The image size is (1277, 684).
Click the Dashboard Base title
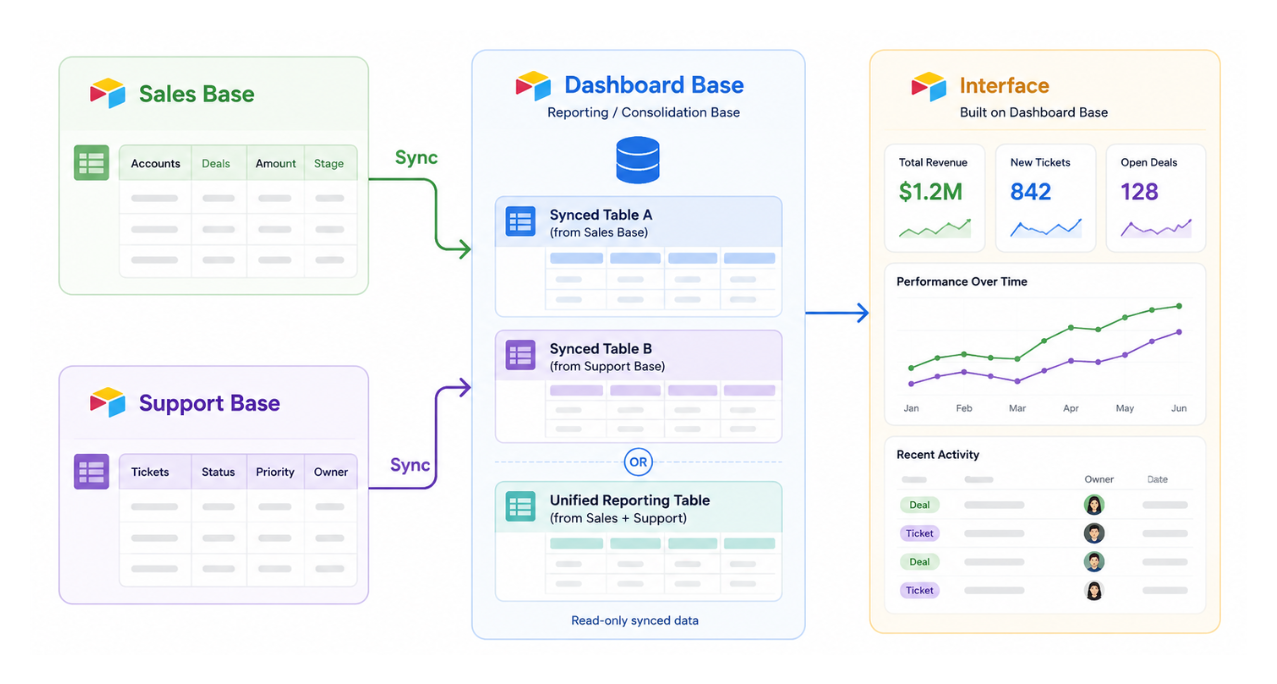tap(654, 85)
